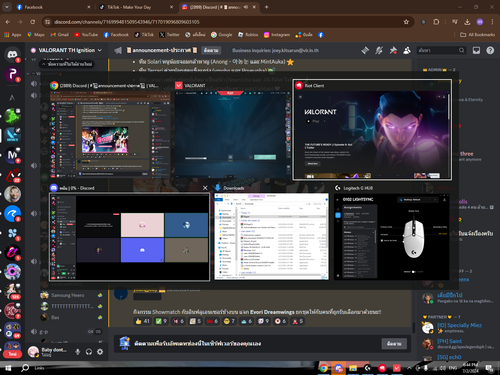This screenshot has width=500, height=375.
Task: Open Windows Start menu
Action: (8, 368)
